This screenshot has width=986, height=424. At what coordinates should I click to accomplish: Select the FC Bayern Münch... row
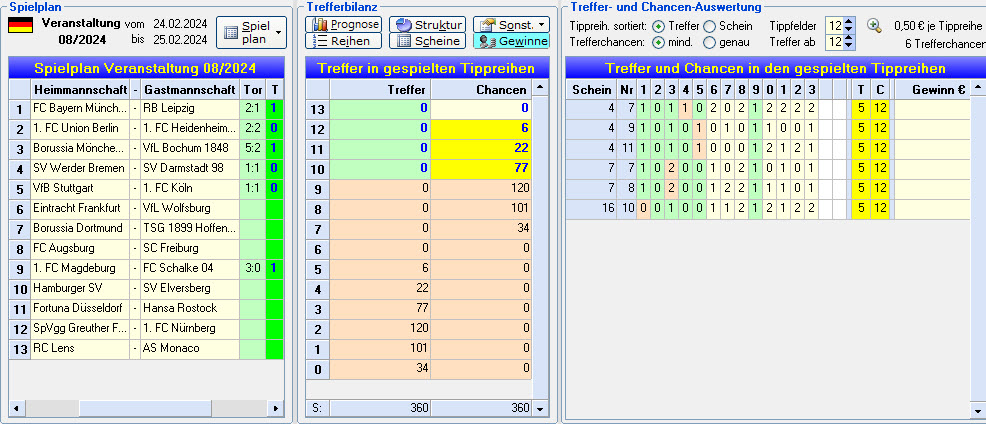[x=146, y=108]
